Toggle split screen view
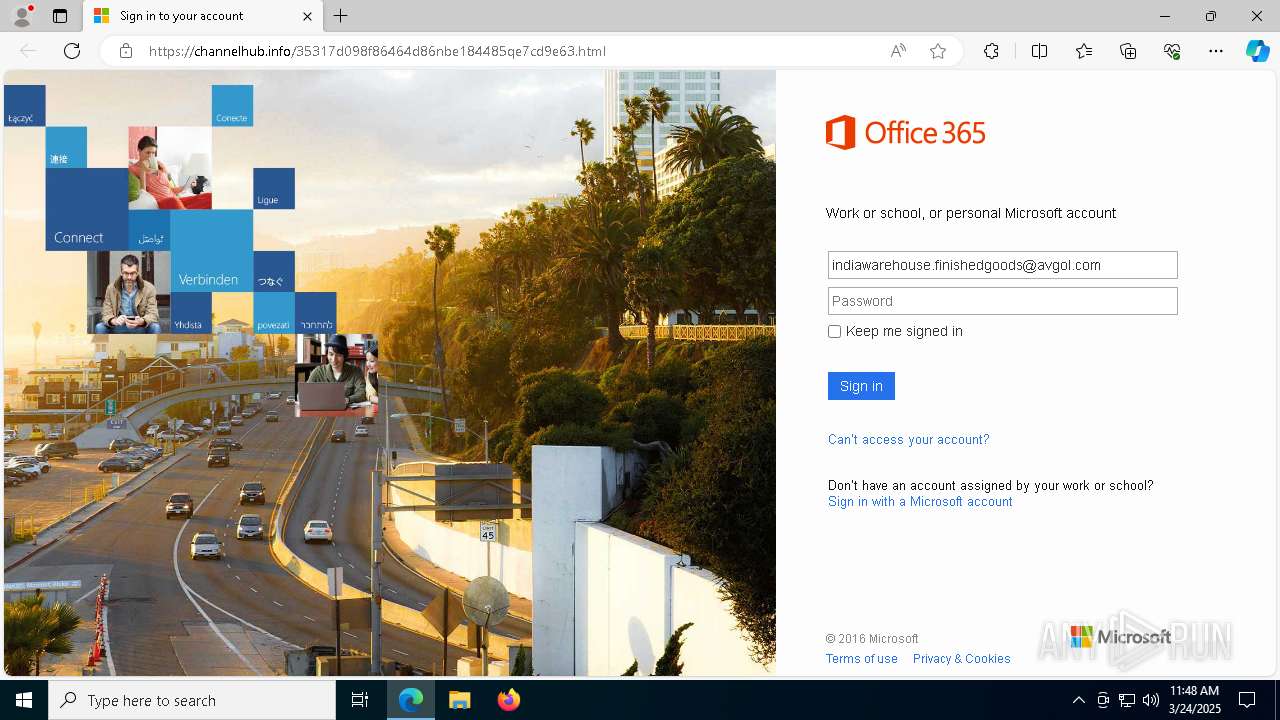This screenshot has width=1280, height=720. (x=1039, y=51)
